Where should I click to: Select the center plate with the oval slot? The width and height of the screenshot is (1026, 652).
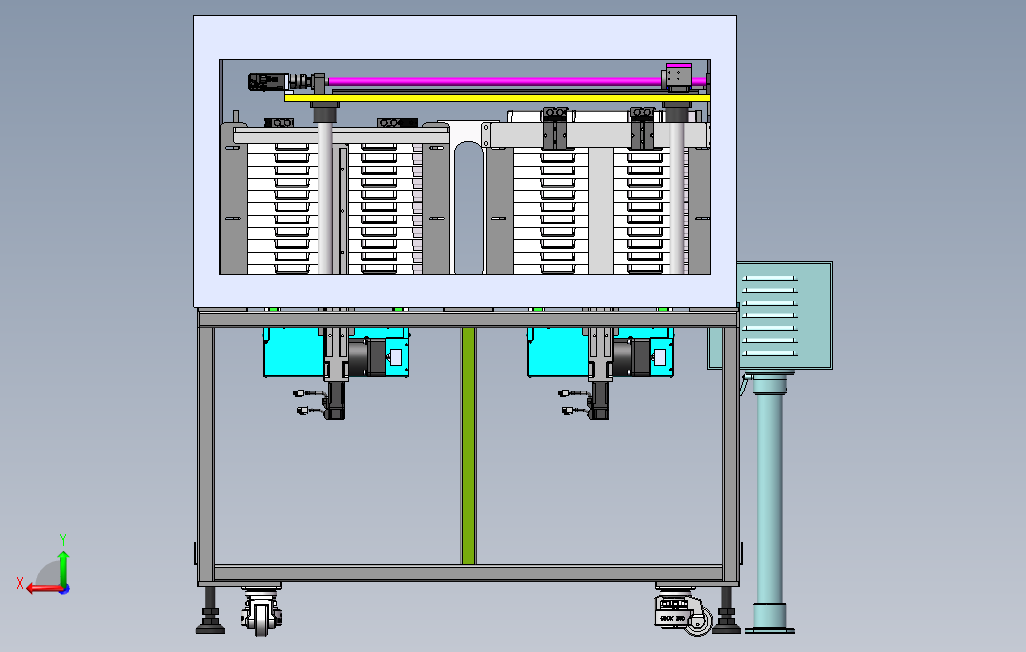pyautogui.click(x=469, y=198)
